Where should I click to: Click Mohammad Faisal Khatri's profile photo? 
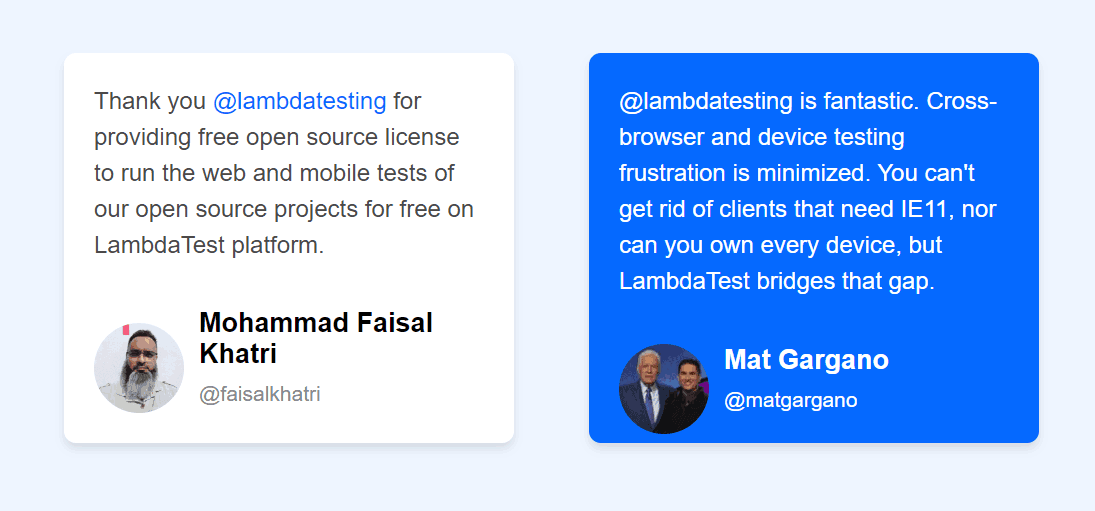pos(139,368)
